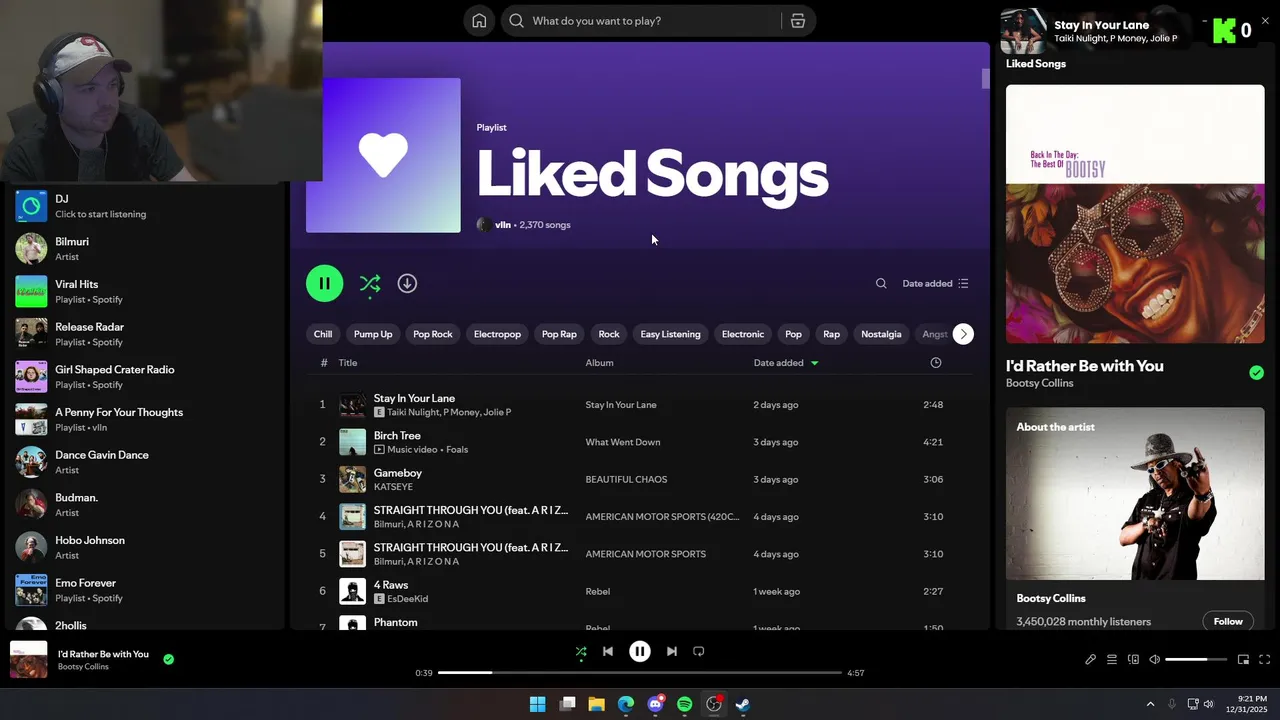This screenshot has height=720, width=1280.
Task: Select the Electropop filter chip
Action: (x=497, y=334)
